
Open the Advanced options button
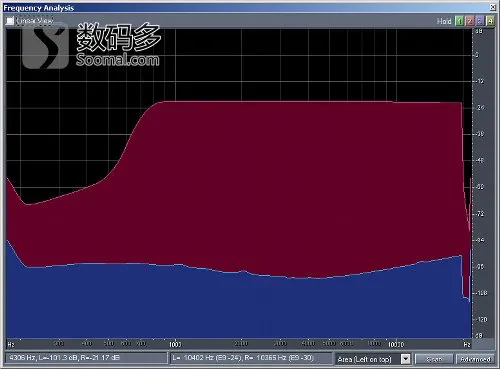coord(475,359)
